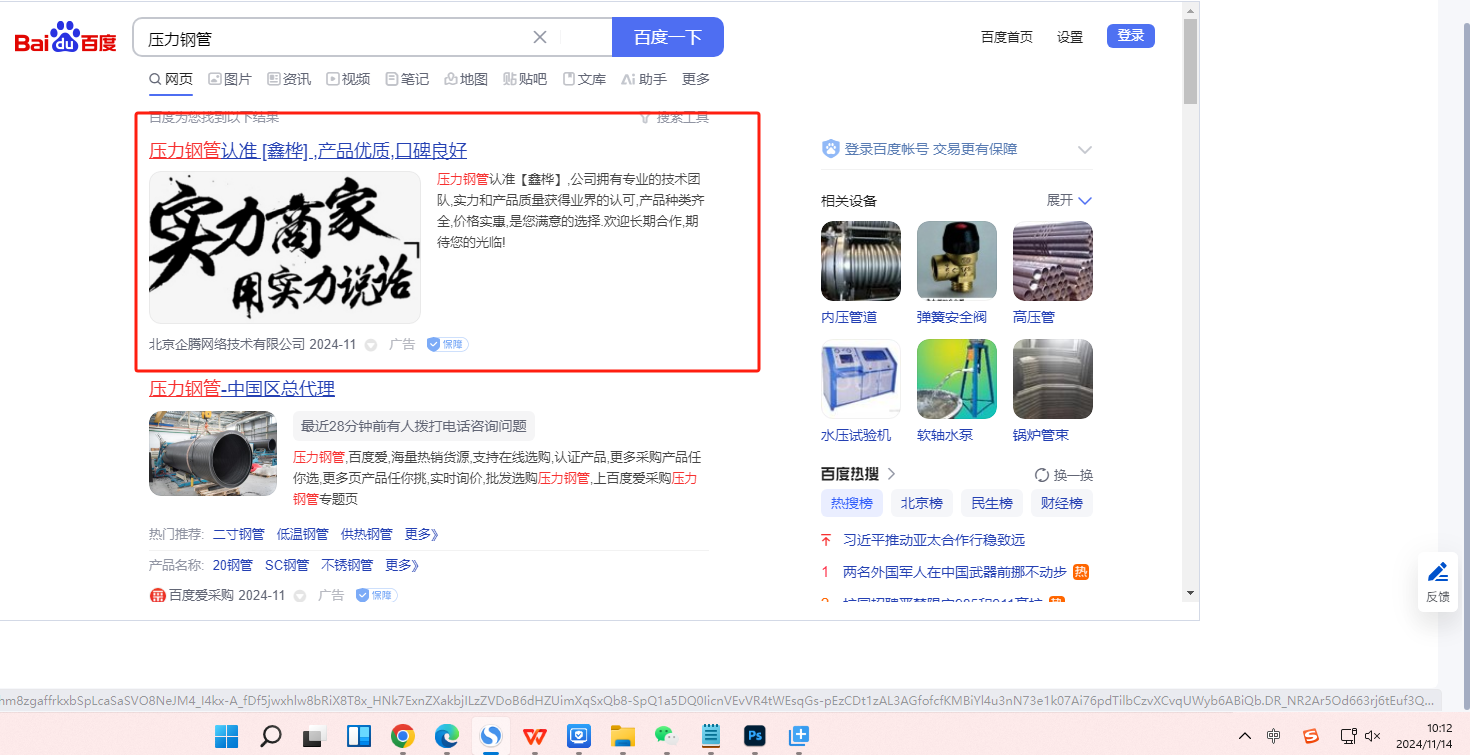Switch to the 视频 tab

point(348,79)
